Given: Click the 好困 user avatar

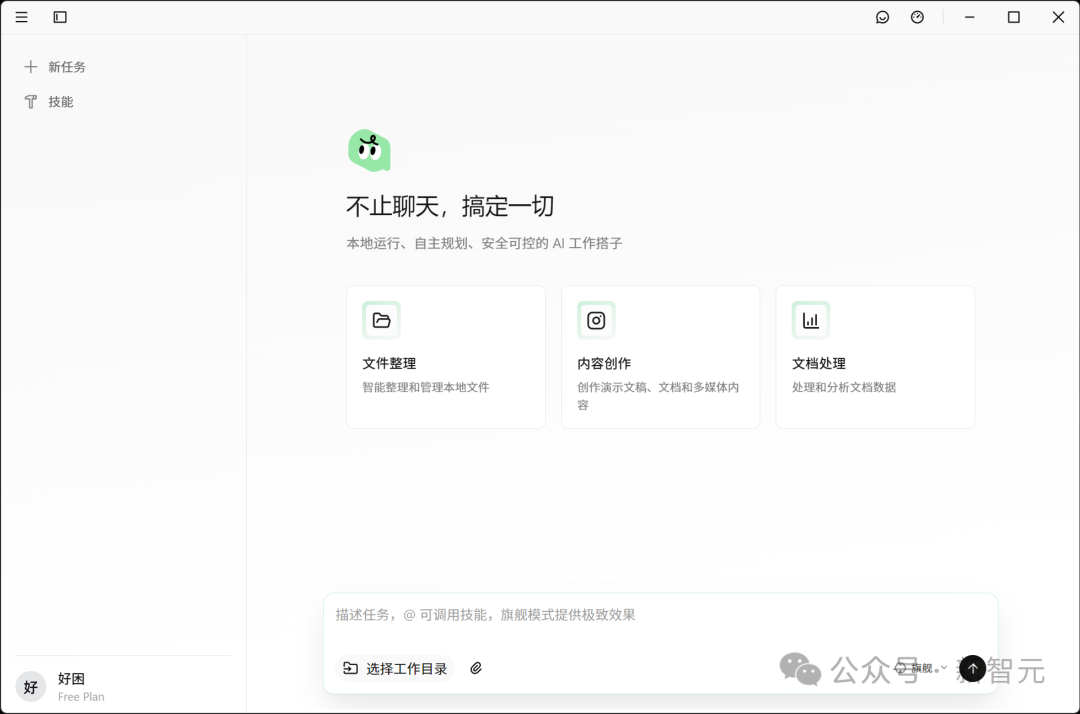Looking at the screenshot, I should 30,687.
